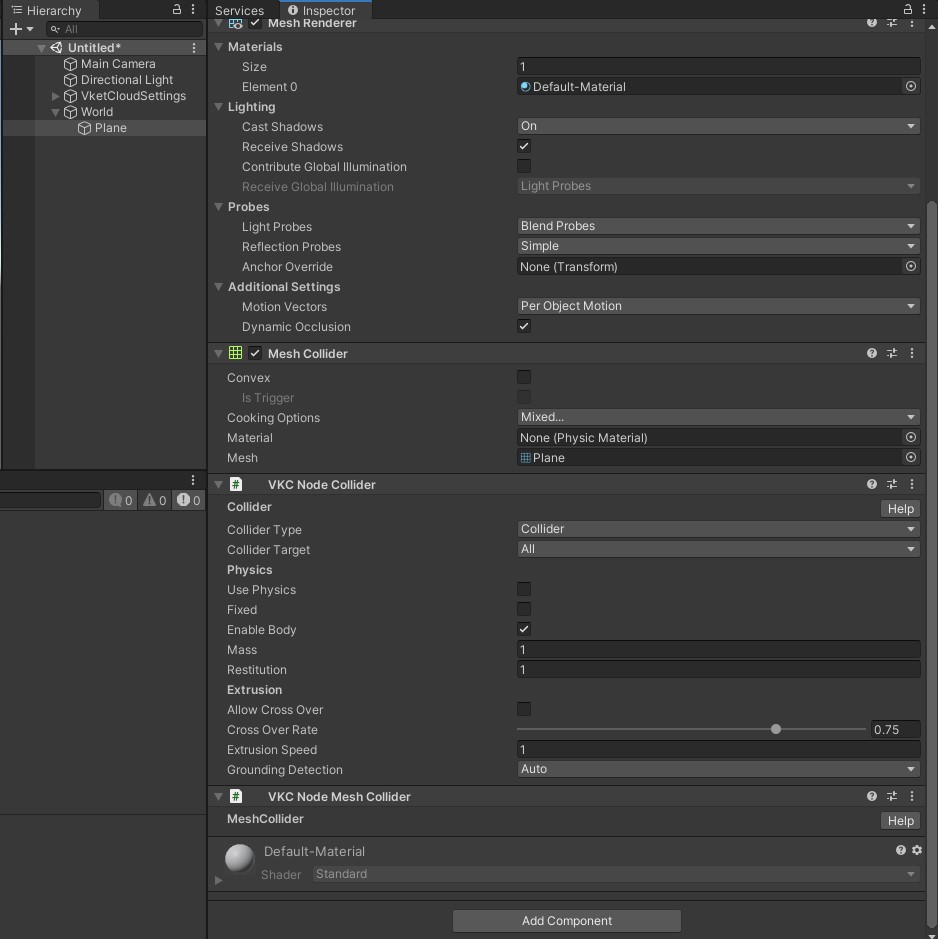Click object picker beside Mesh Plane field

coord(910,458)
